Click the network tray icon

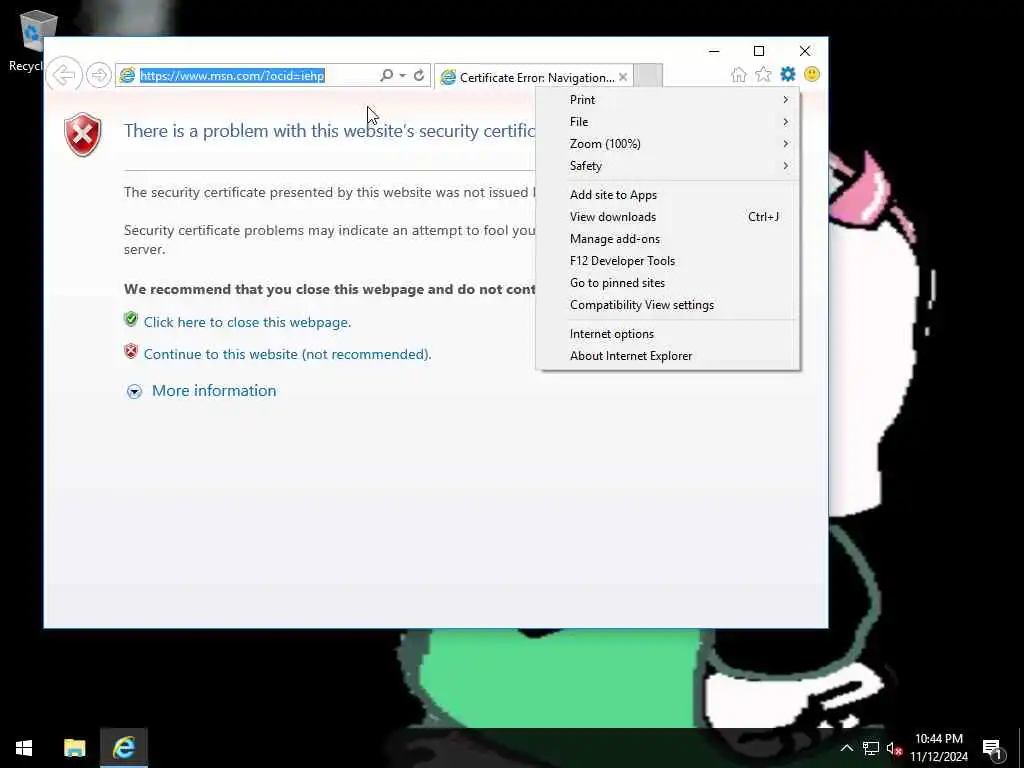[x=871, y=748]
